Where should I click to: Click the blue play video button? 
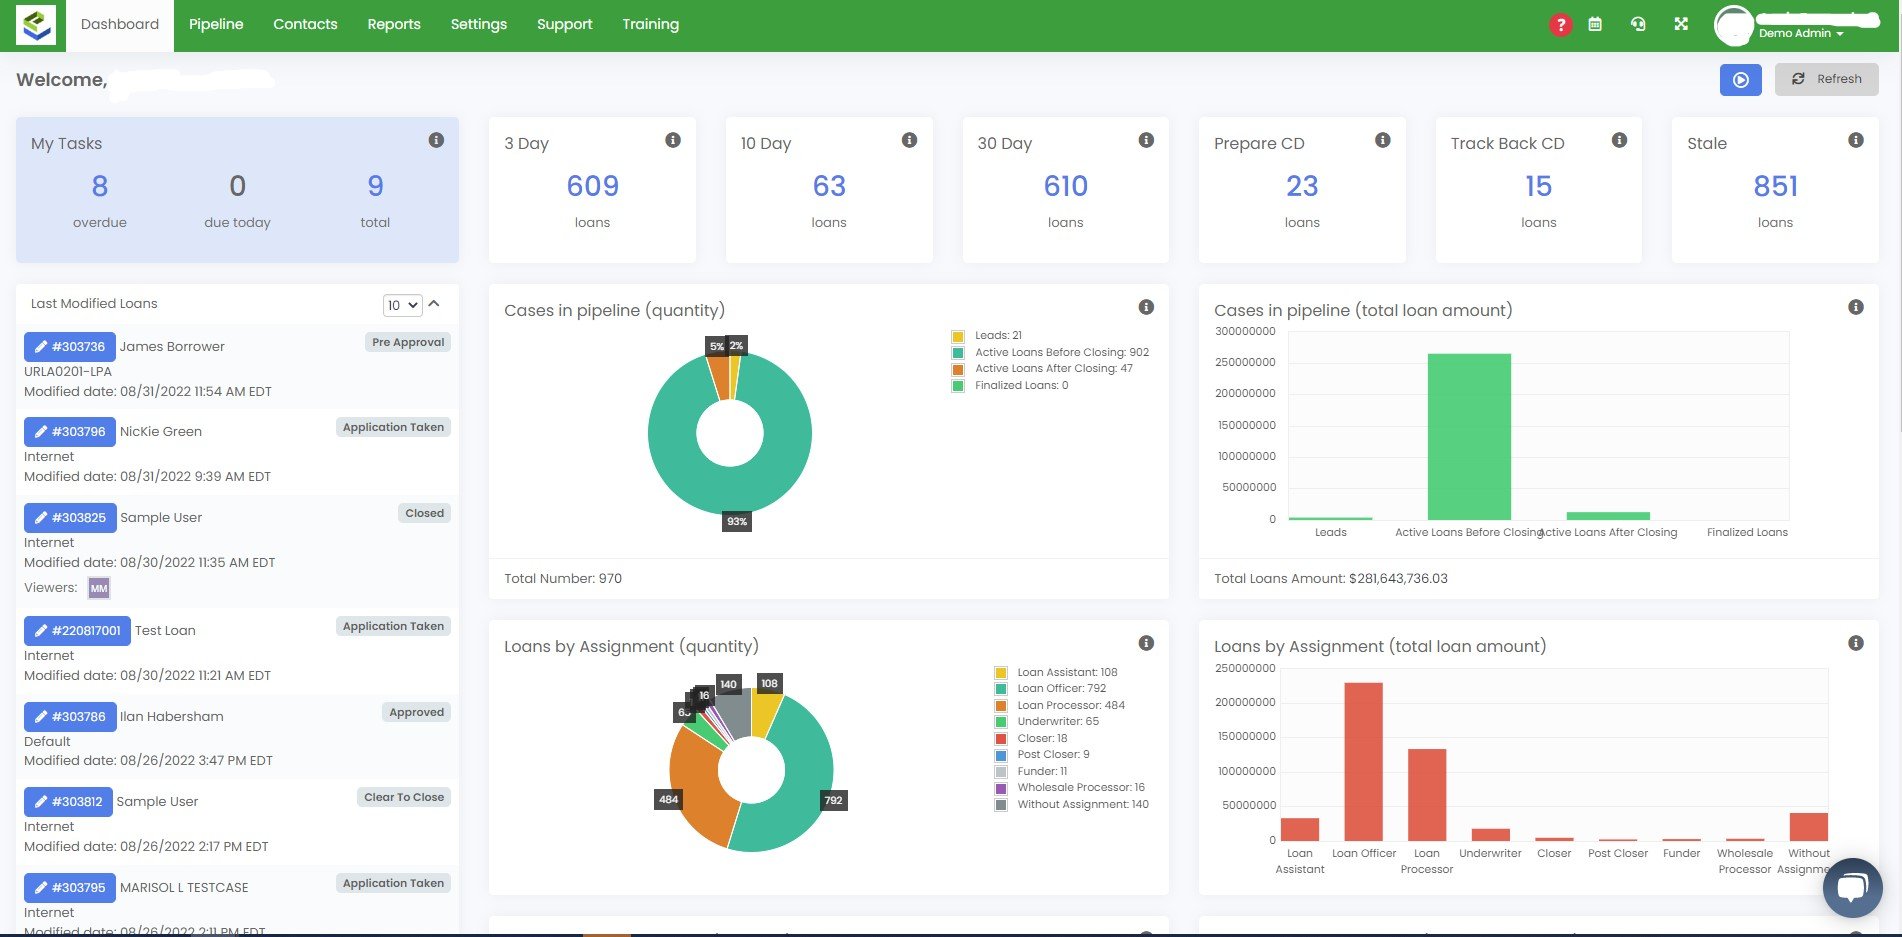click(x=1740, y=80)
